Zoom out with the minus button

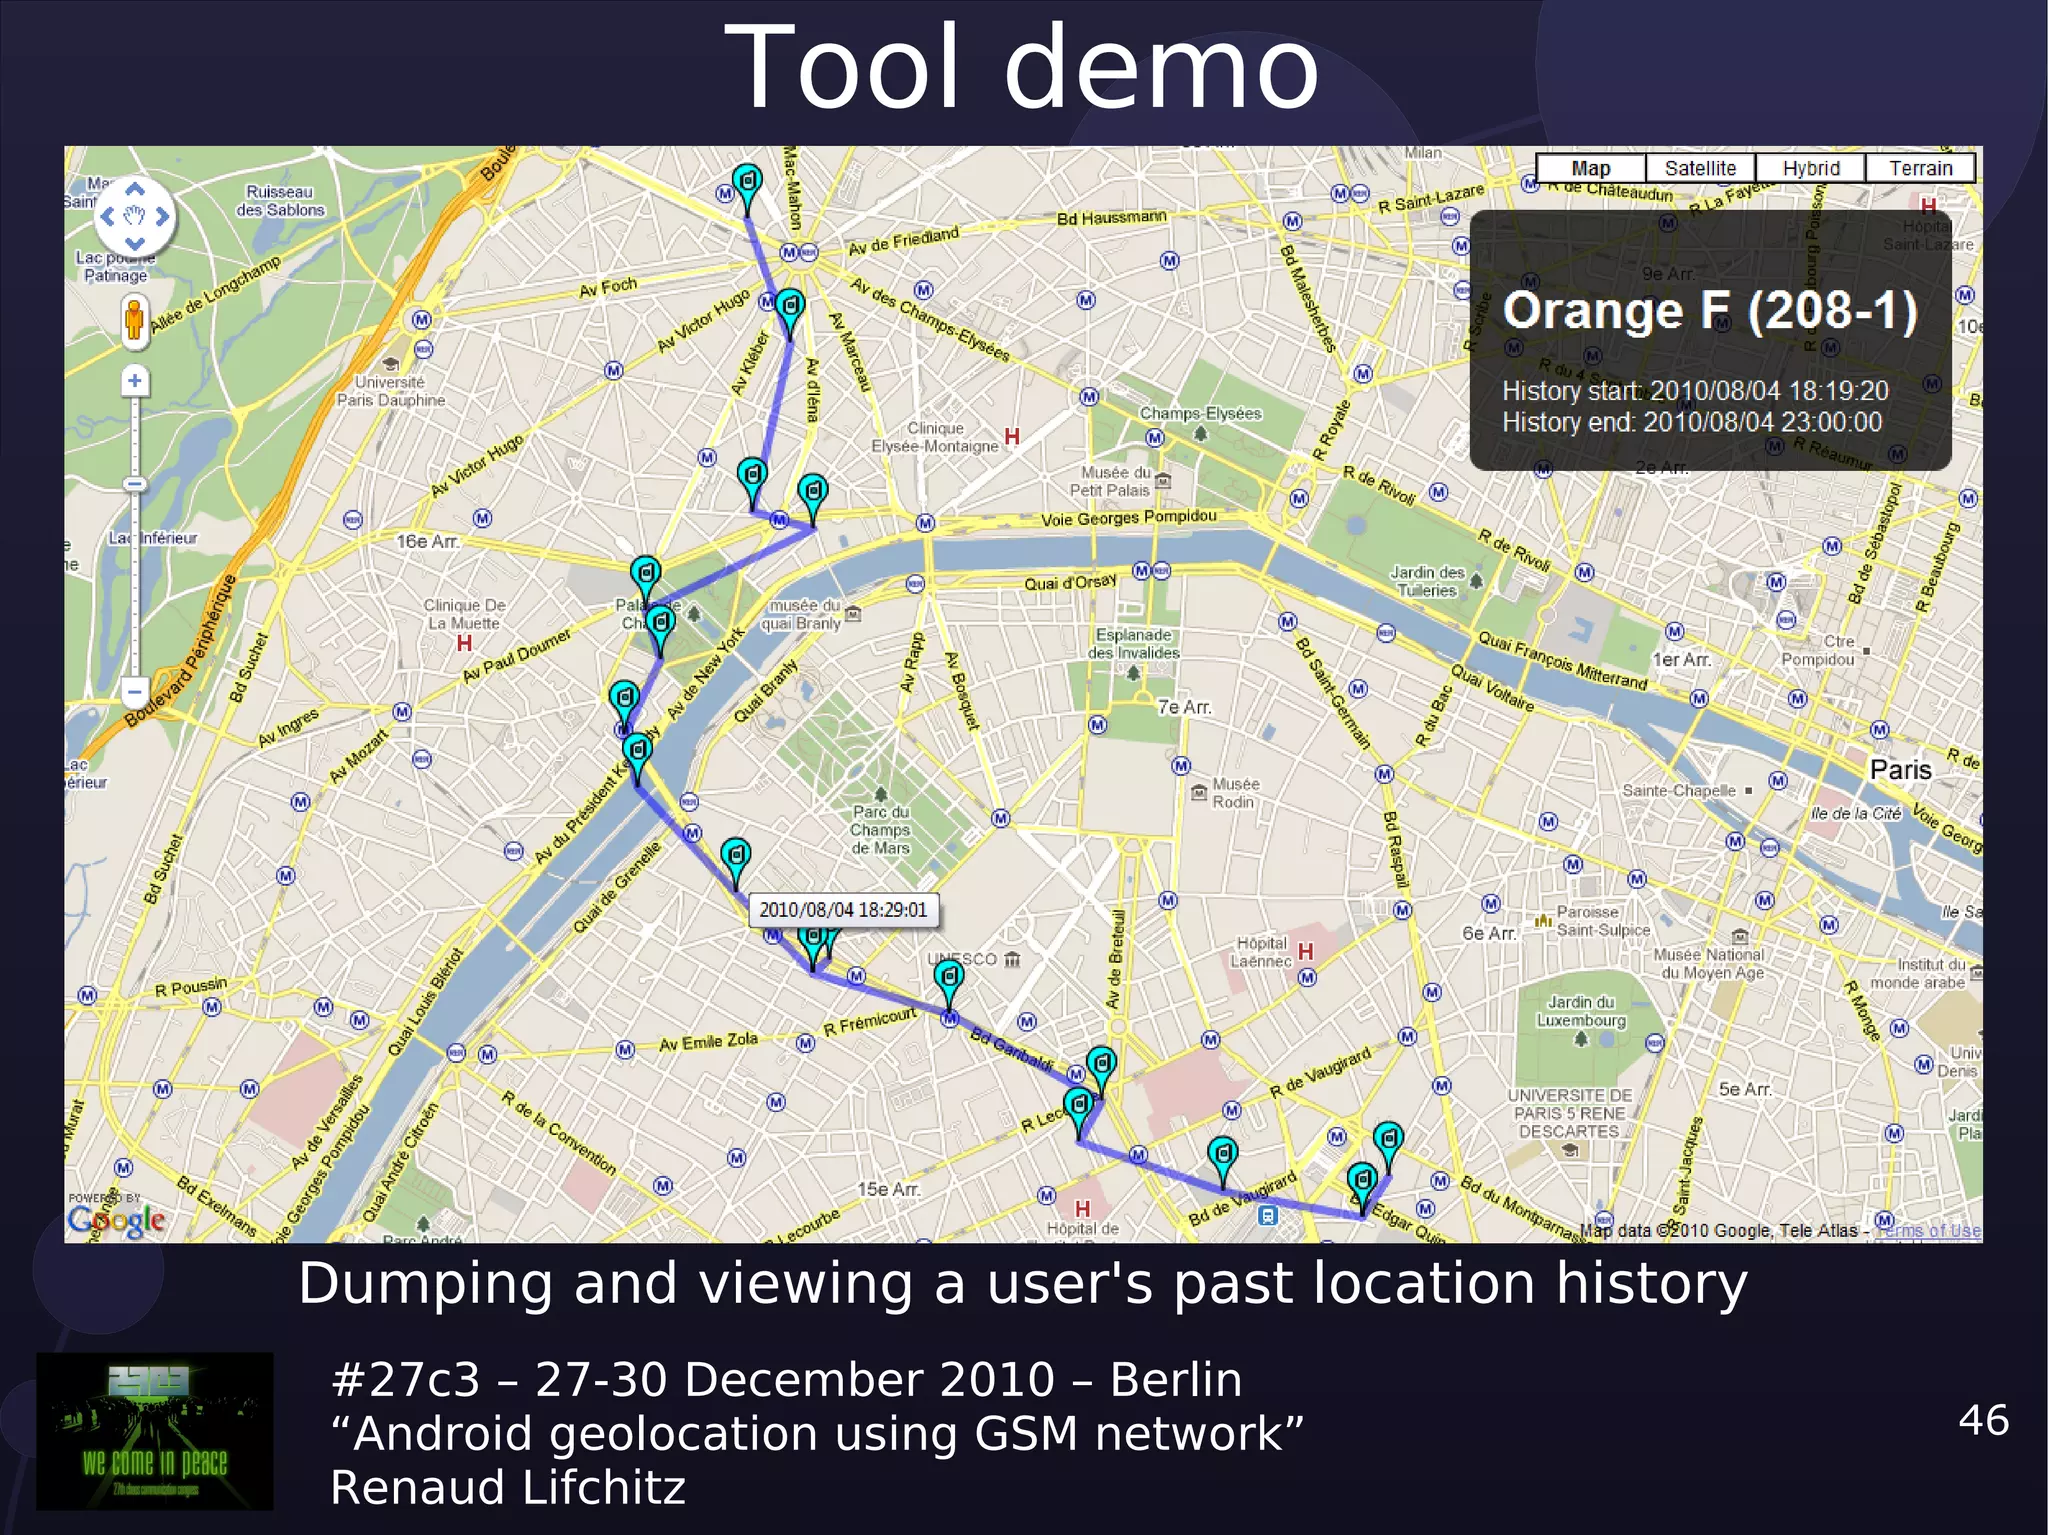click(x=135, y=691)
